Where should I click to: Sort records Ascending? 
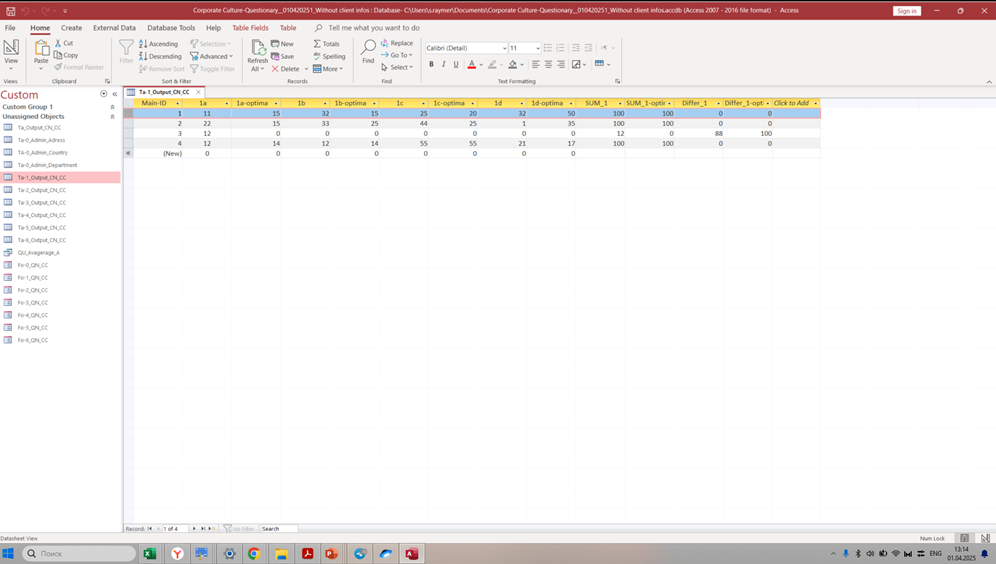158,44
